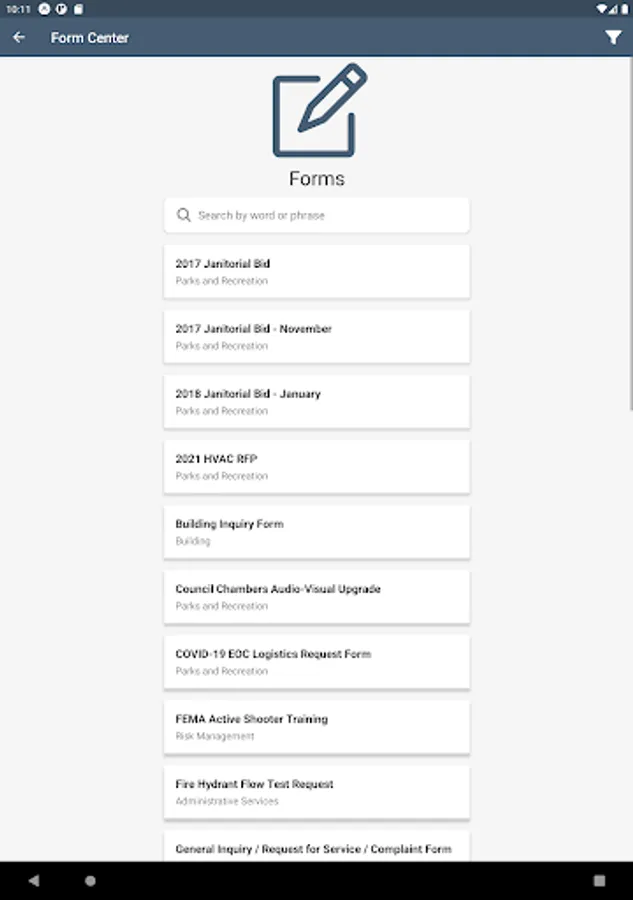Open 2017 Janitorial Bid - November
633x900 pixels.
point(316,336)
